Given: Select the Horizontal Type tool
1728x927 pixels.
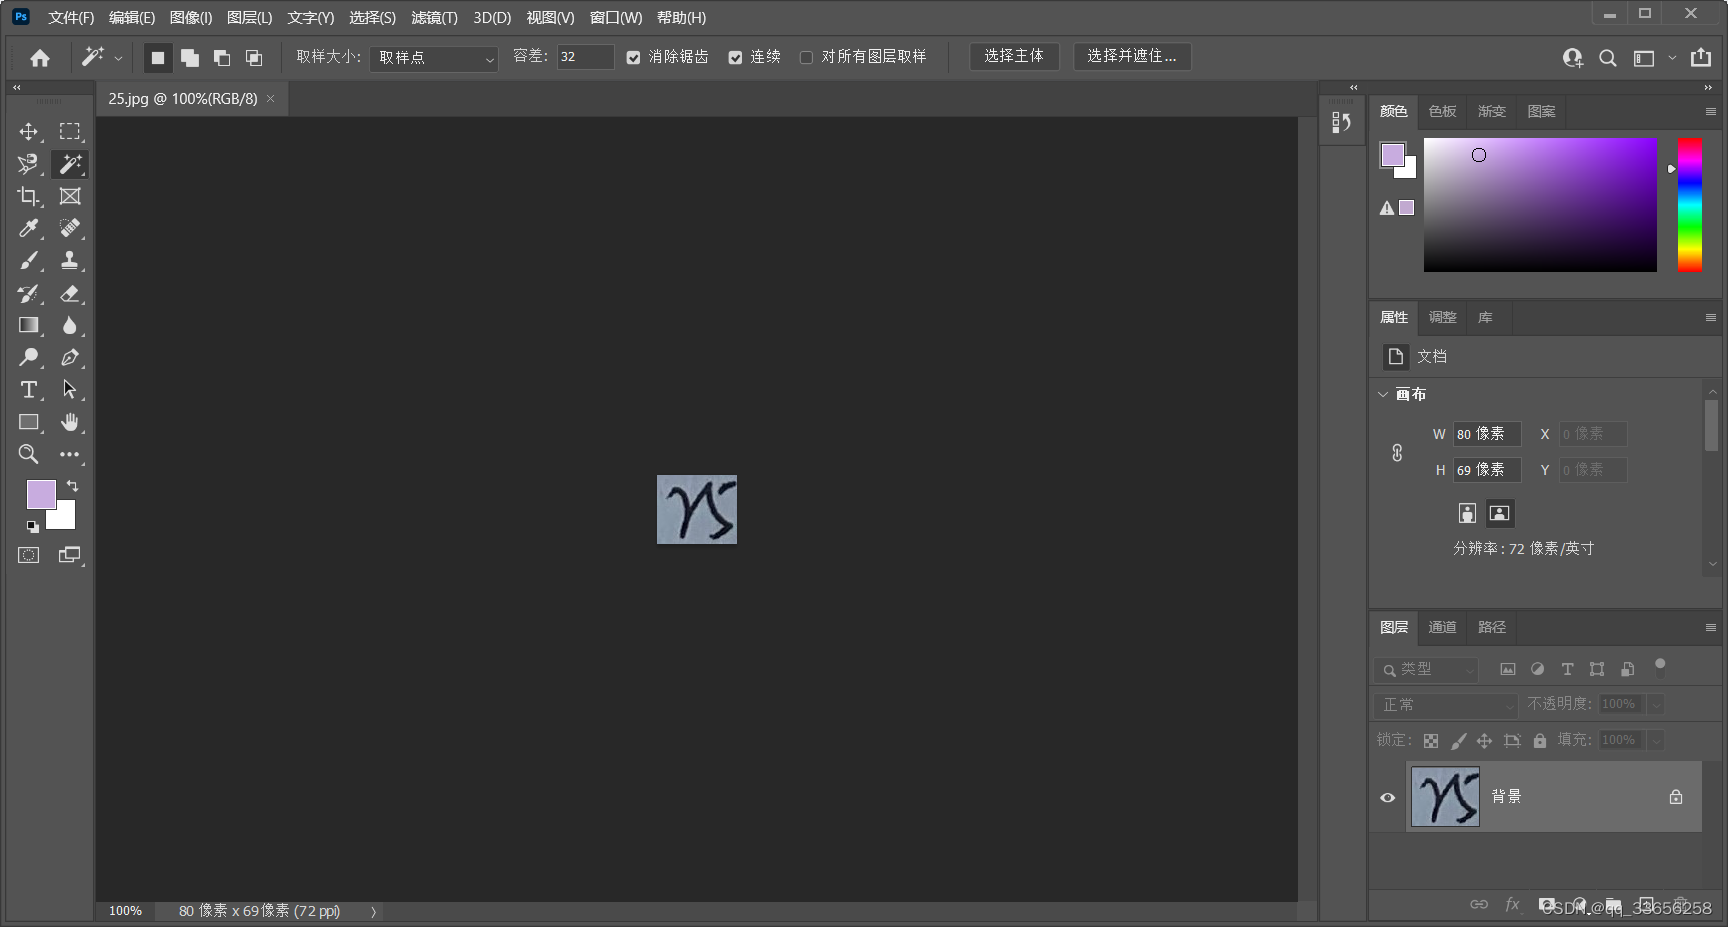Looking at the screenshot, I should pos(28,390).
